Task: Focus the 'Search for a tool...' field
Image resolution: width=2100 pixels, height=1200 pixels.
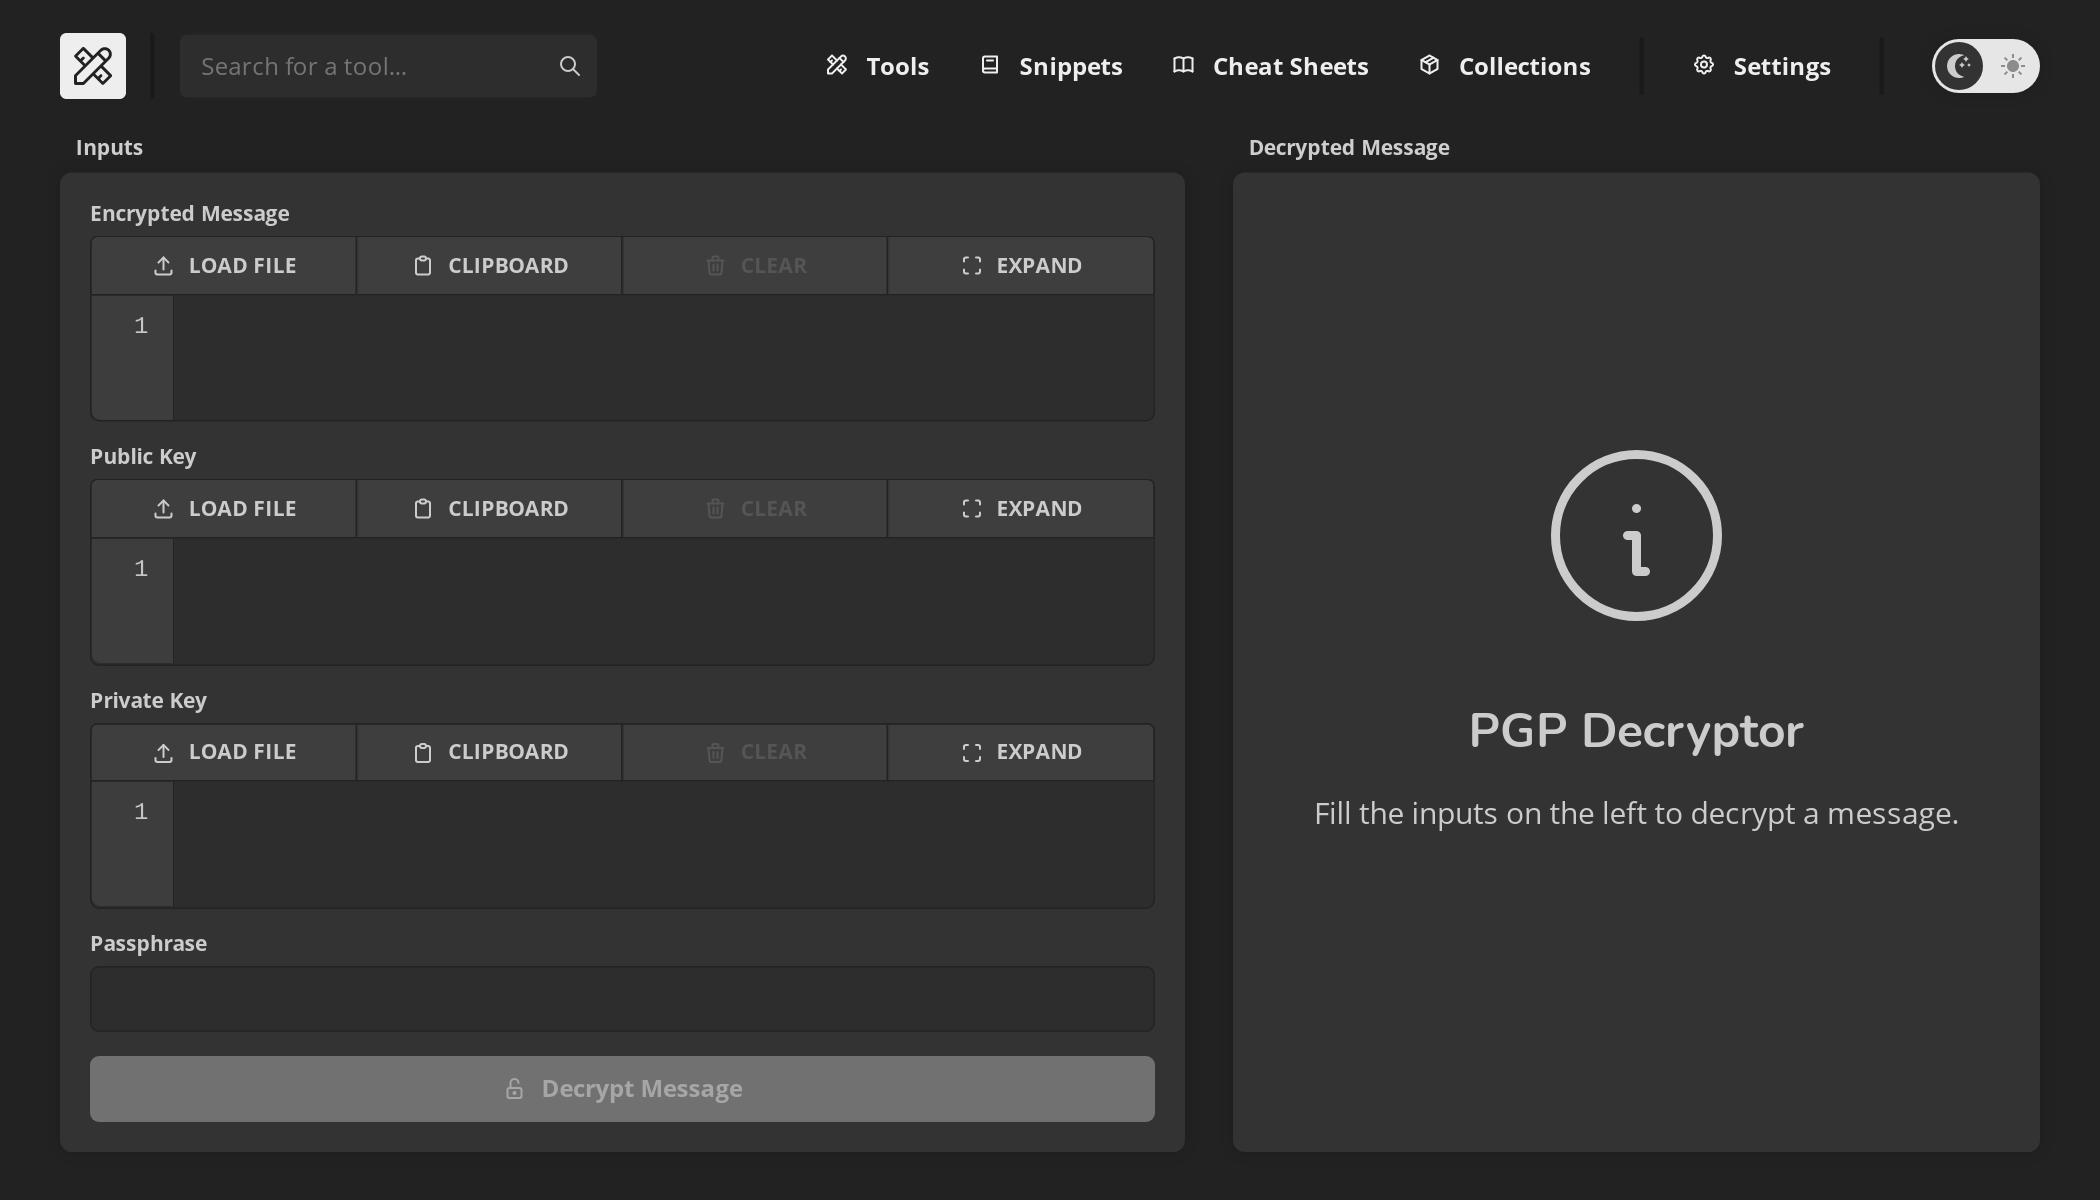Action: tap(388, 66)
